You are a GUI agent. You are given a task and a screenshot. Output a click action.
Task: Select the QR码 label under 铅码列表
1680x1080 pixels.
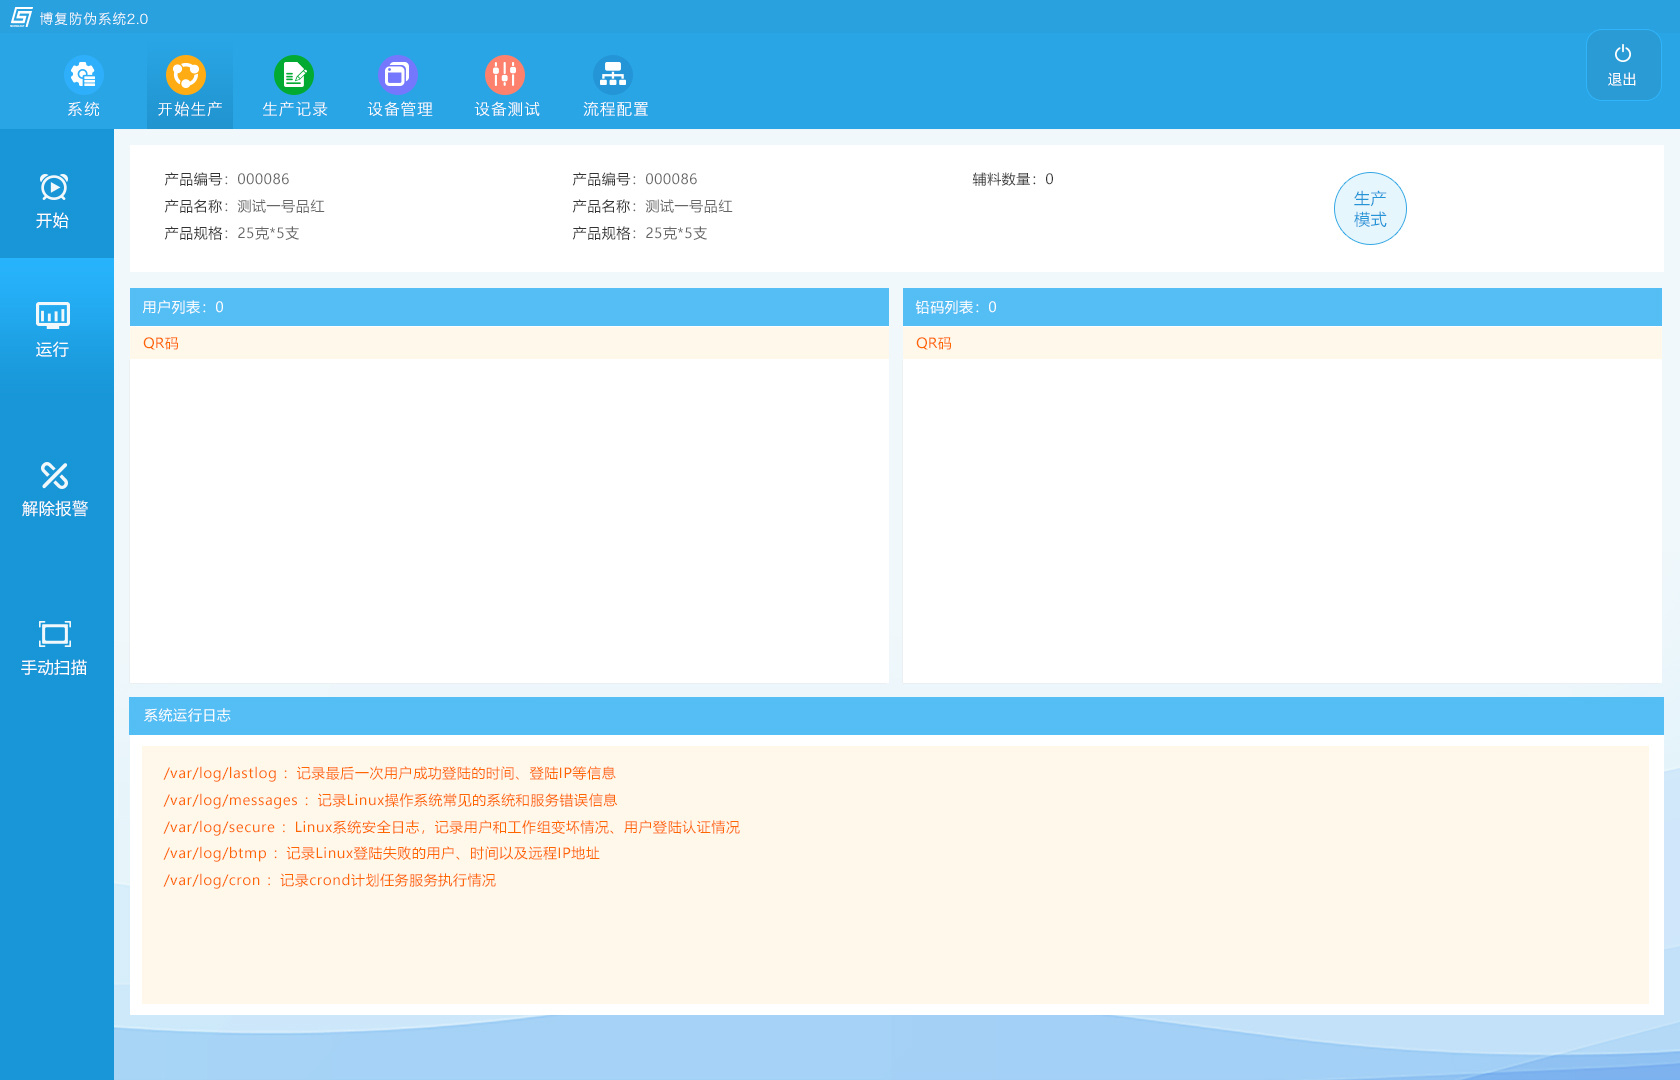click(x=933, y=343)
